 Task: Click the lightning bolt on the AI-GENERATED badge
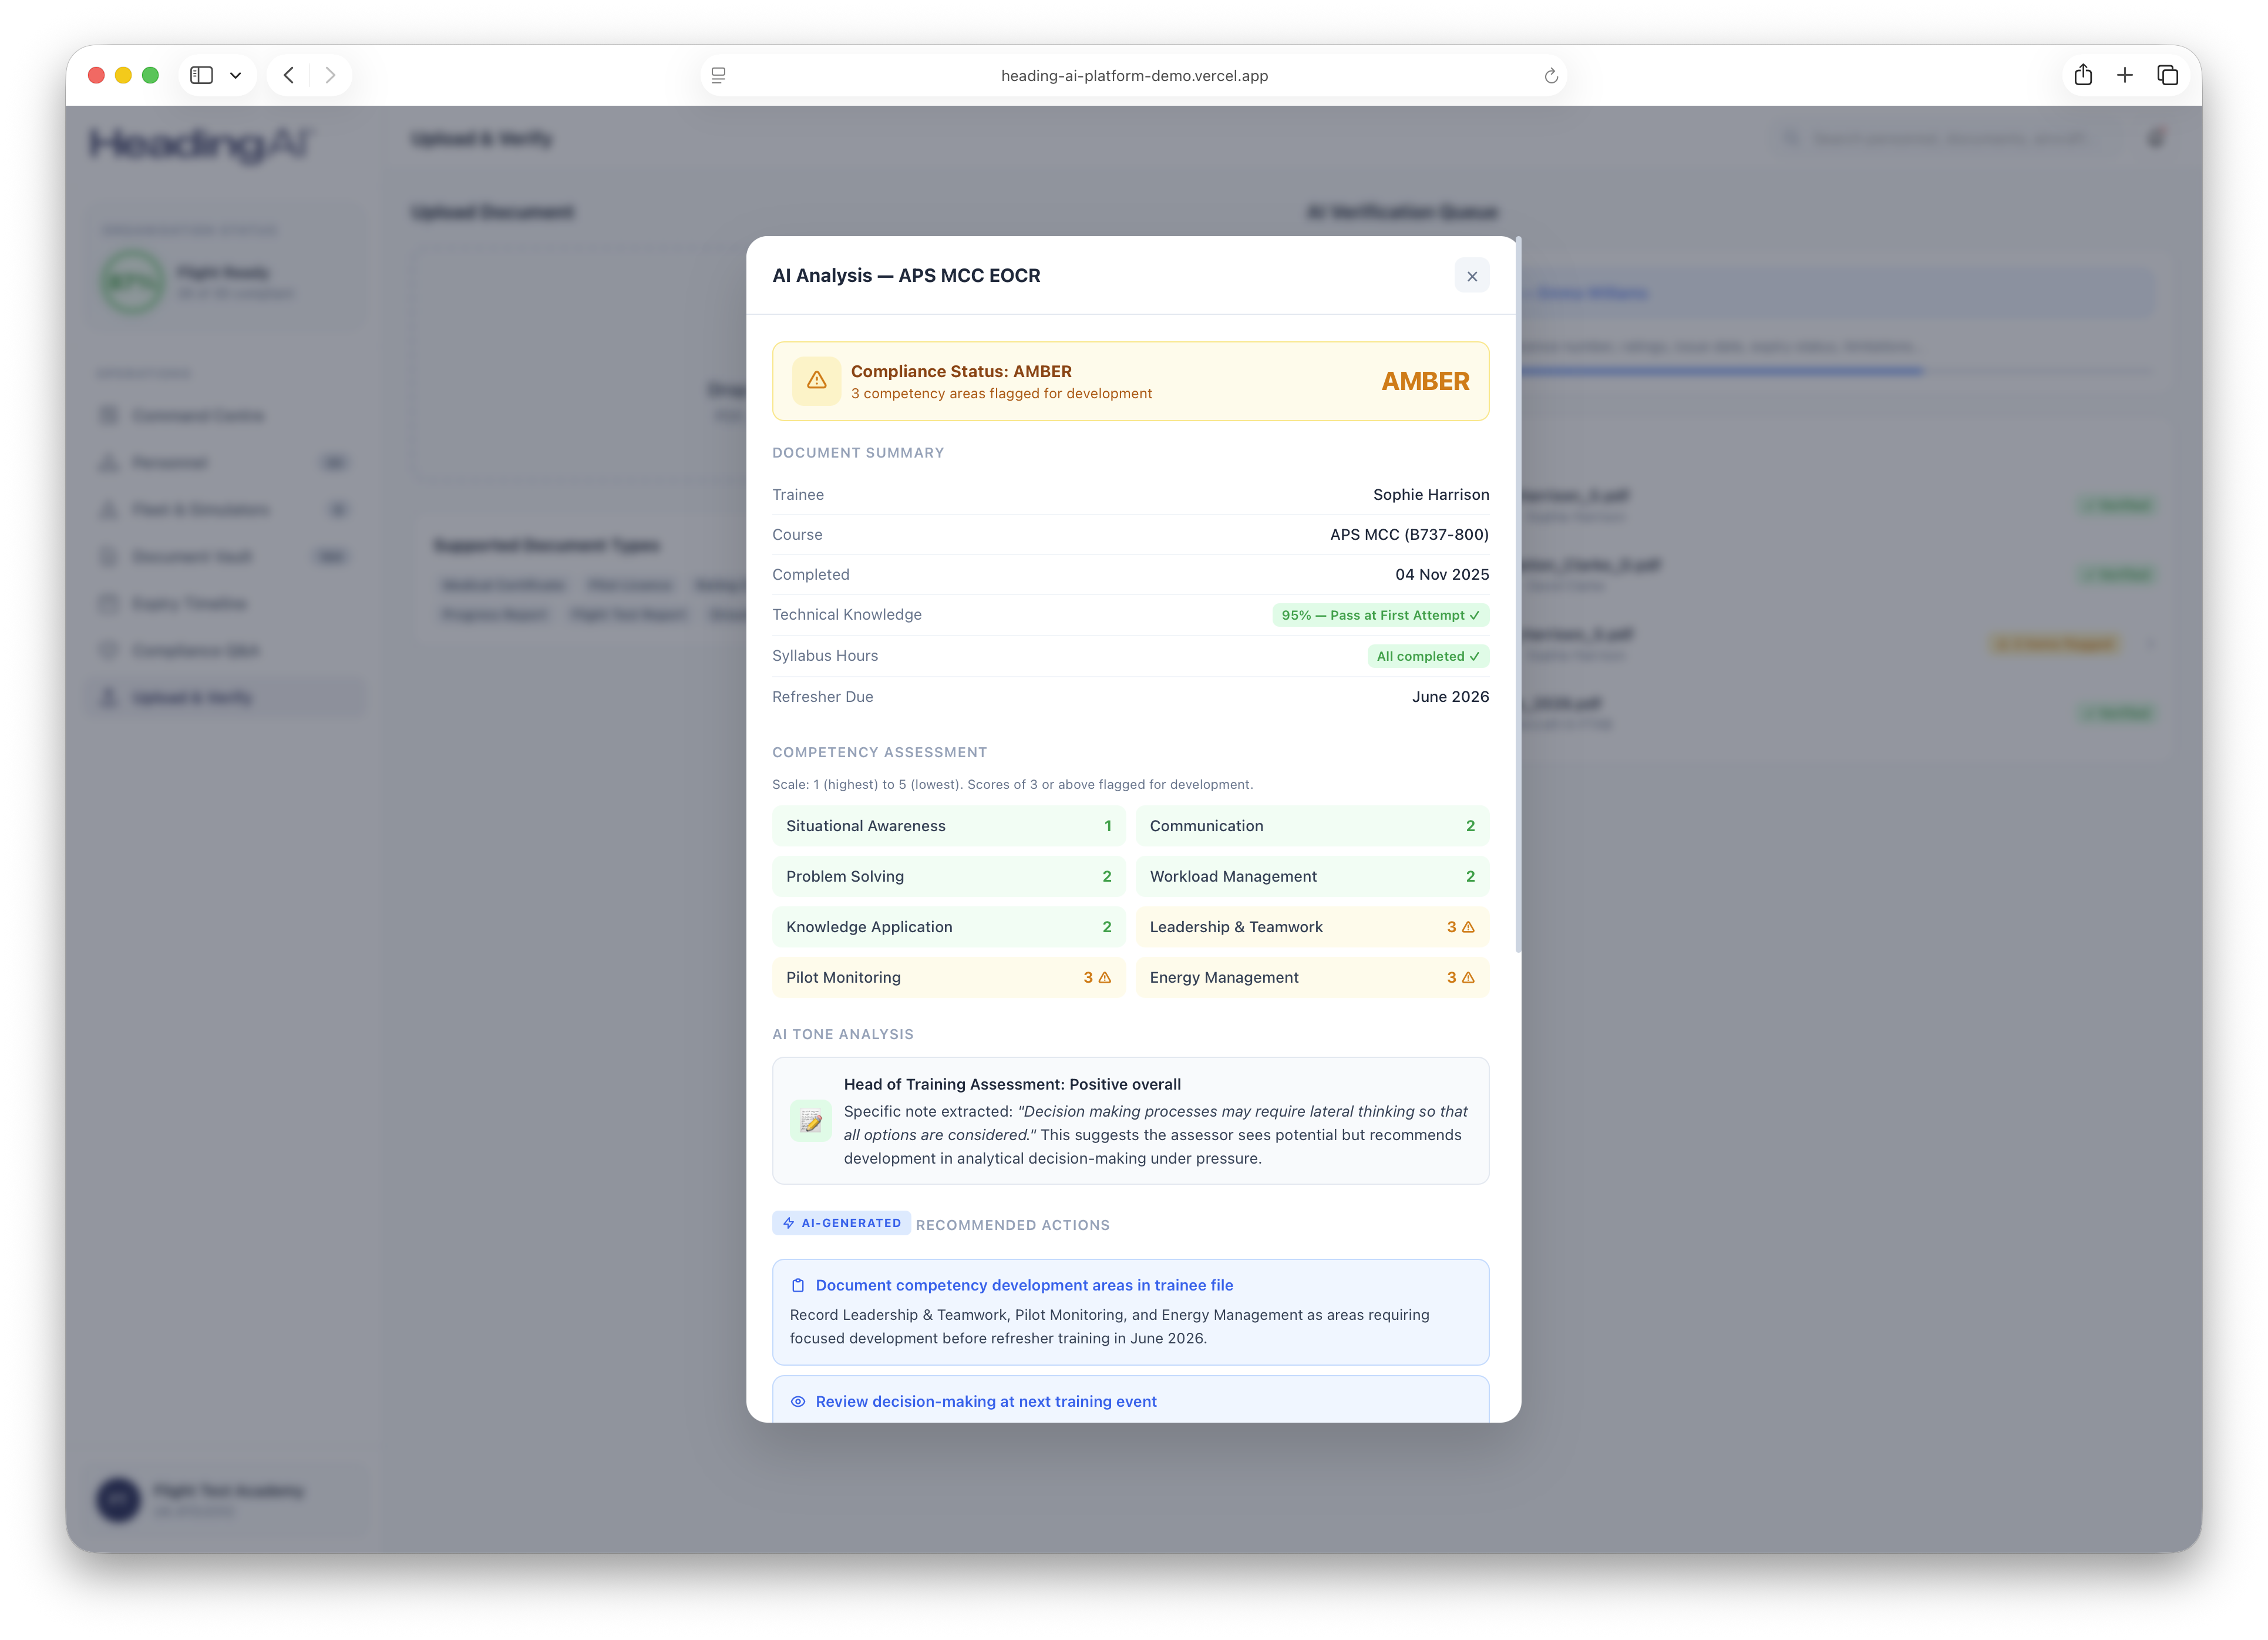pos(788,1222)
